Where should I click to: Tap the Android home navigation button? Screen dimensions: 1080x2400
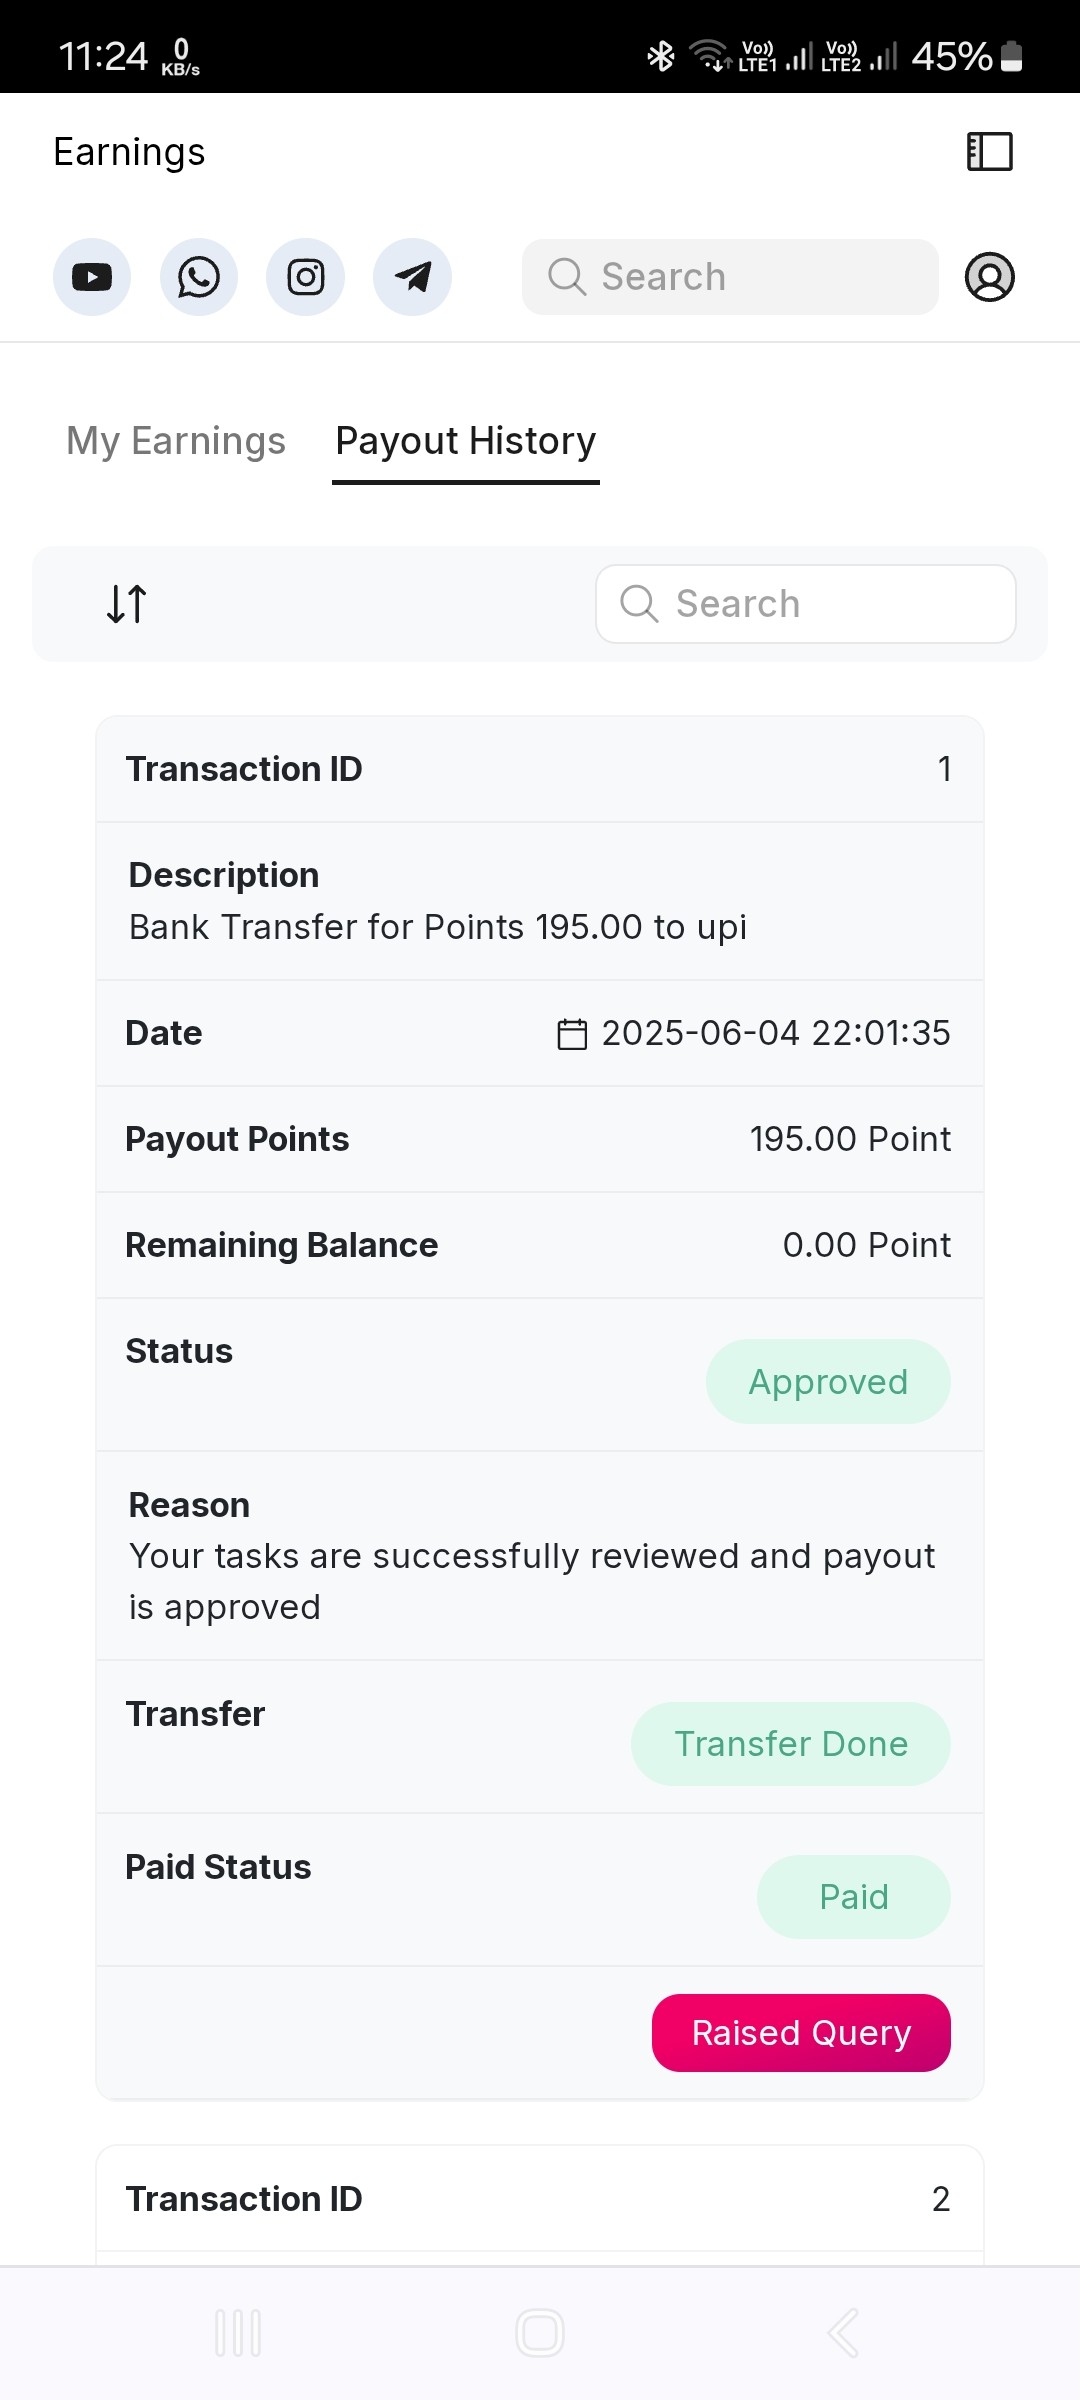click(x=540, y=2333)
